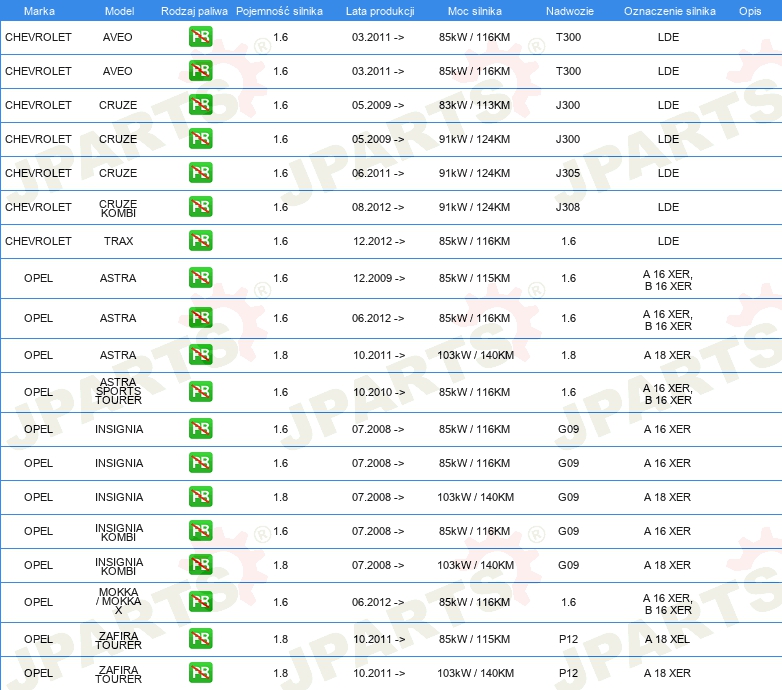
Task: Select the CRUZE KOMBI model cell
Action: coord(118,208)
